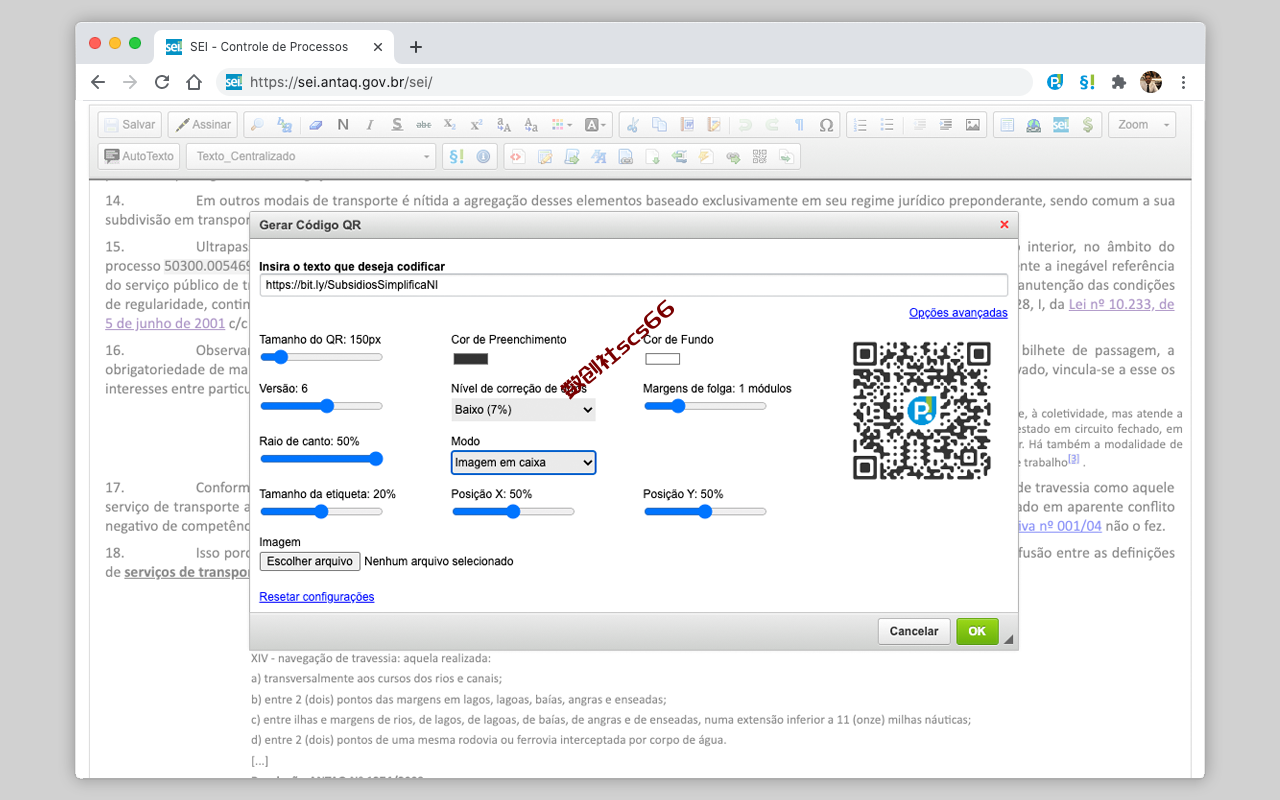Open the Modo dropdown (Imagem em caixa)
Screen dimensions: 1280x800
[523, 462]
